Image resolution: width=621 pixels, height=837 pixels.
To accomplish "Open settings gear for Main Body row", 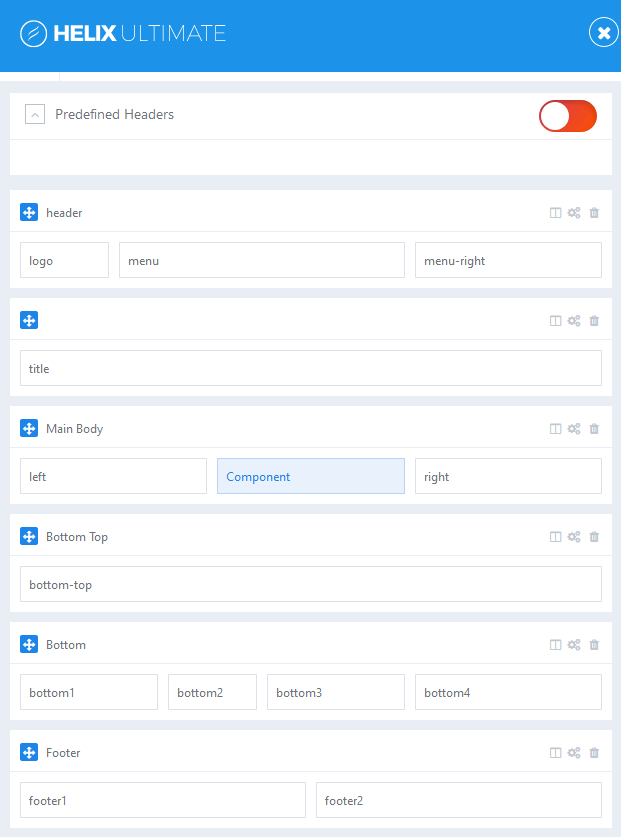I will pyautogui.click(x=574, y=429).
